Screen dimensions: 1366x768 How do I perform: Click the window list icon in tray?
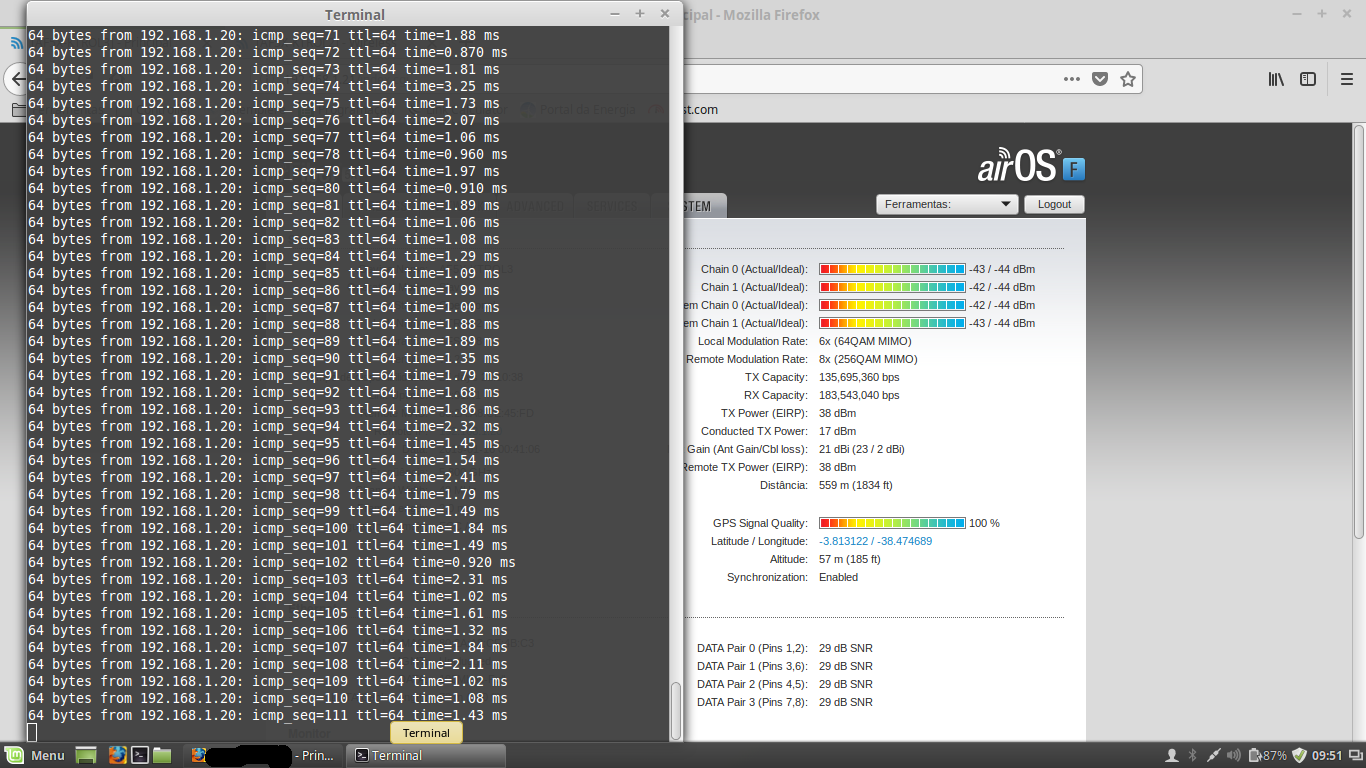click(x=1354, y=755)
